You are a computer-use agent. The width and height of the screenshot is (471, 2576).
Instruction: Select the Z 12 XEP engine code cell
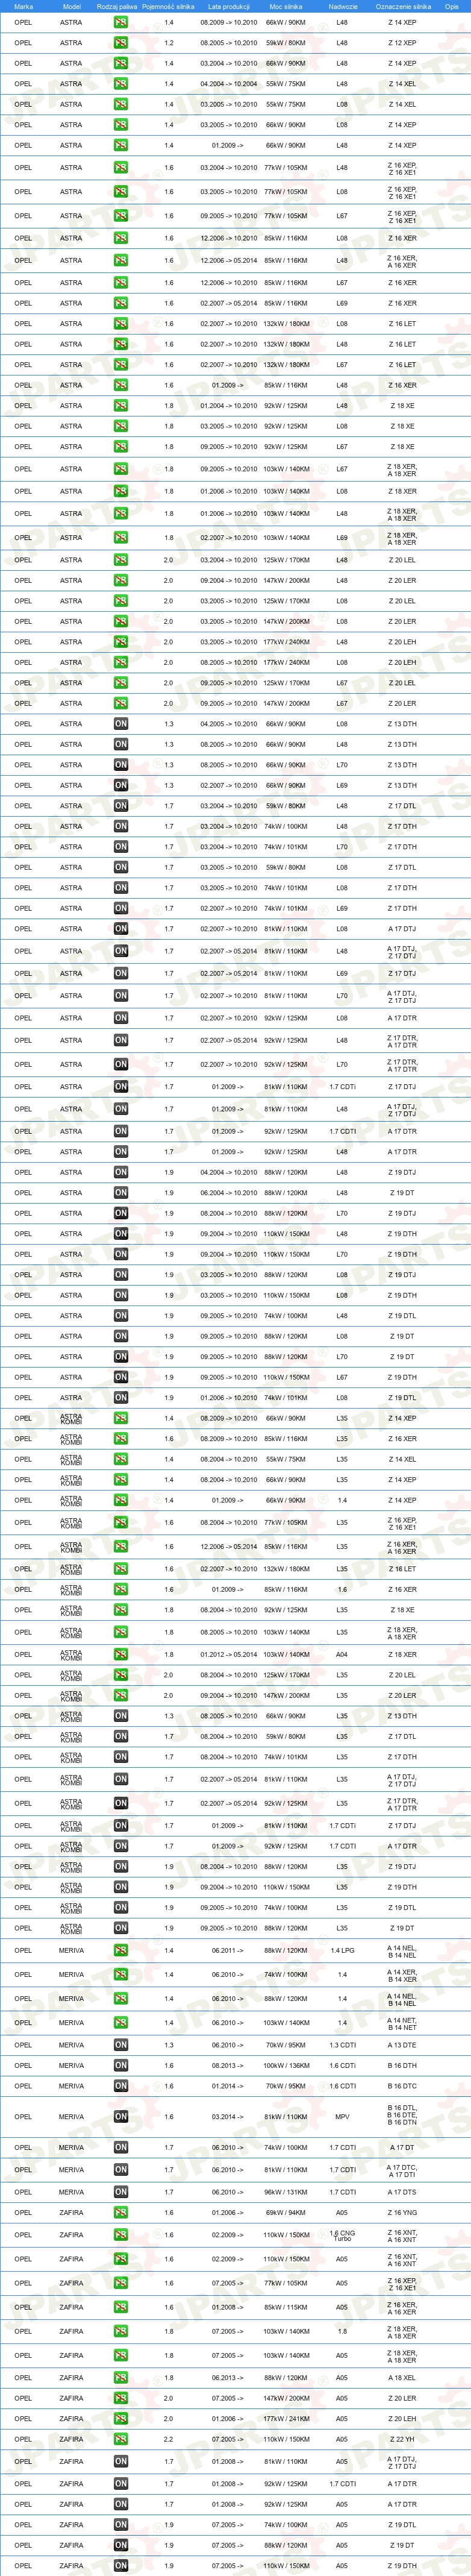point(402,43)
